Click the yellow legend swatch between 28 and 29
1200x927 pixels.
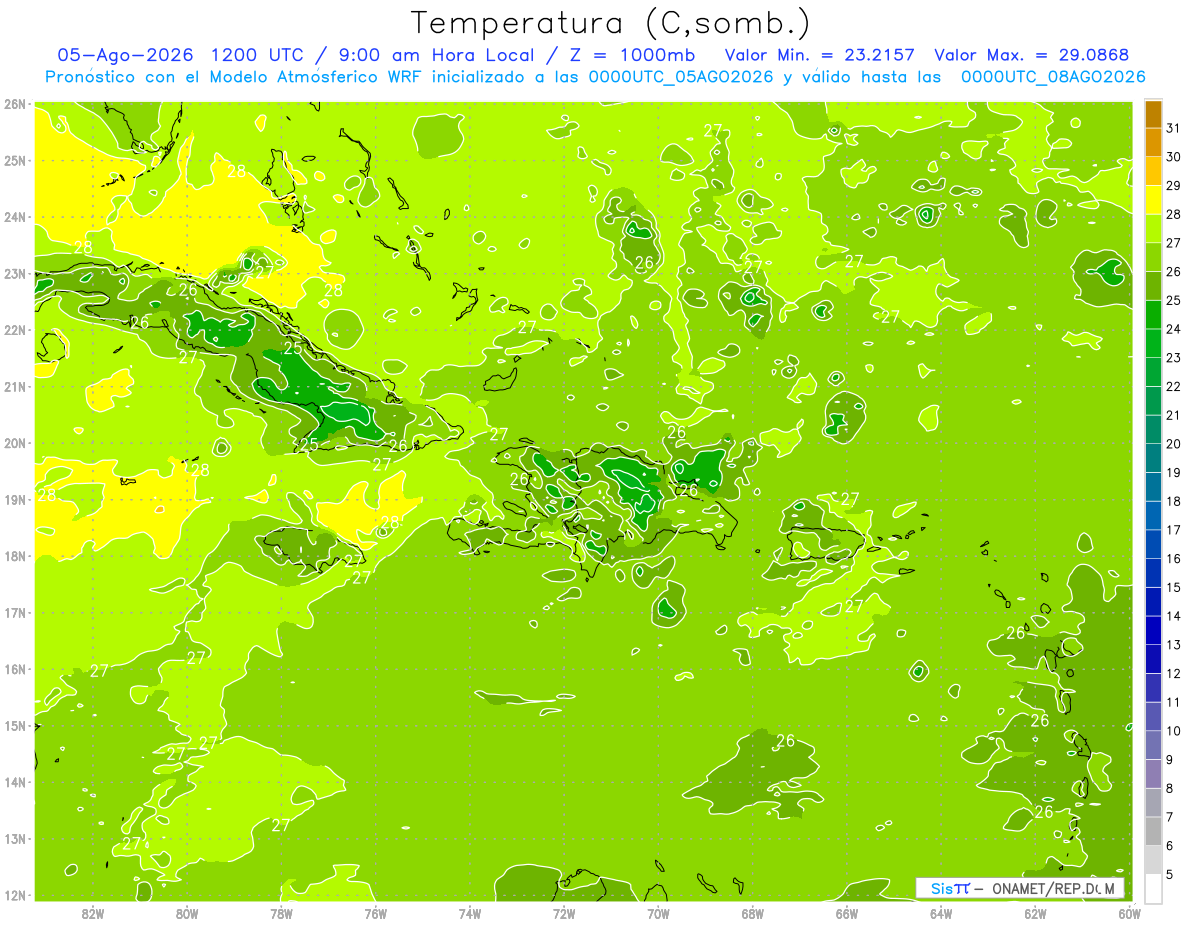(x=1153, y=200)
